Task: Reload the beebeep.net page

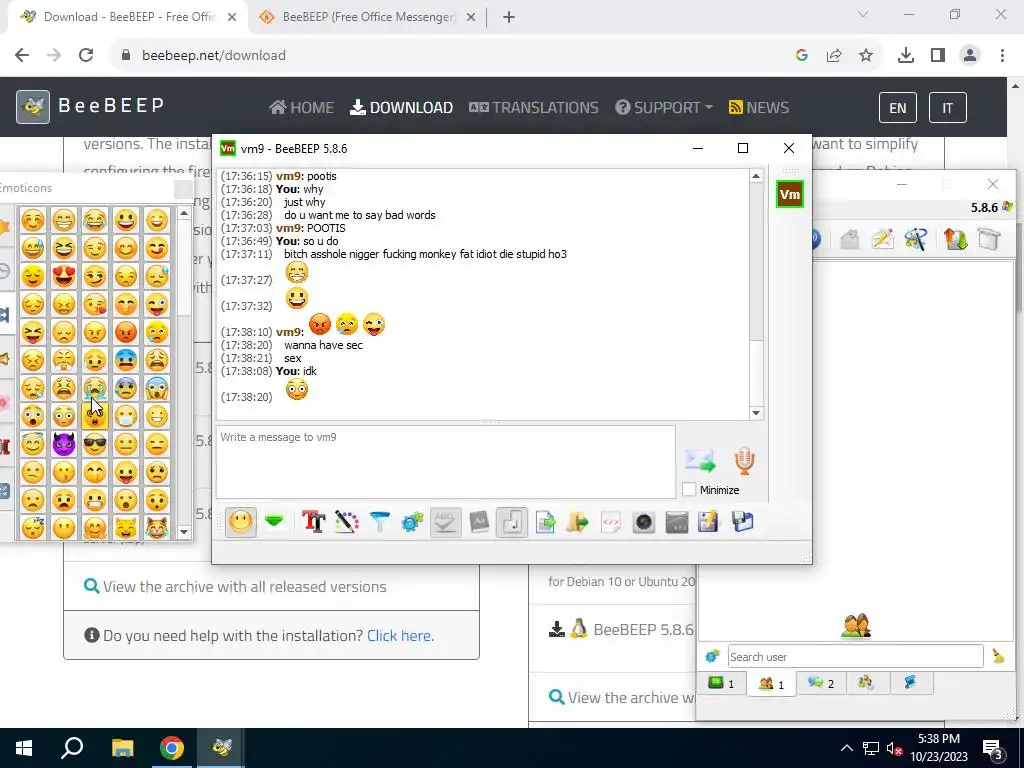Action: point(86,56)
